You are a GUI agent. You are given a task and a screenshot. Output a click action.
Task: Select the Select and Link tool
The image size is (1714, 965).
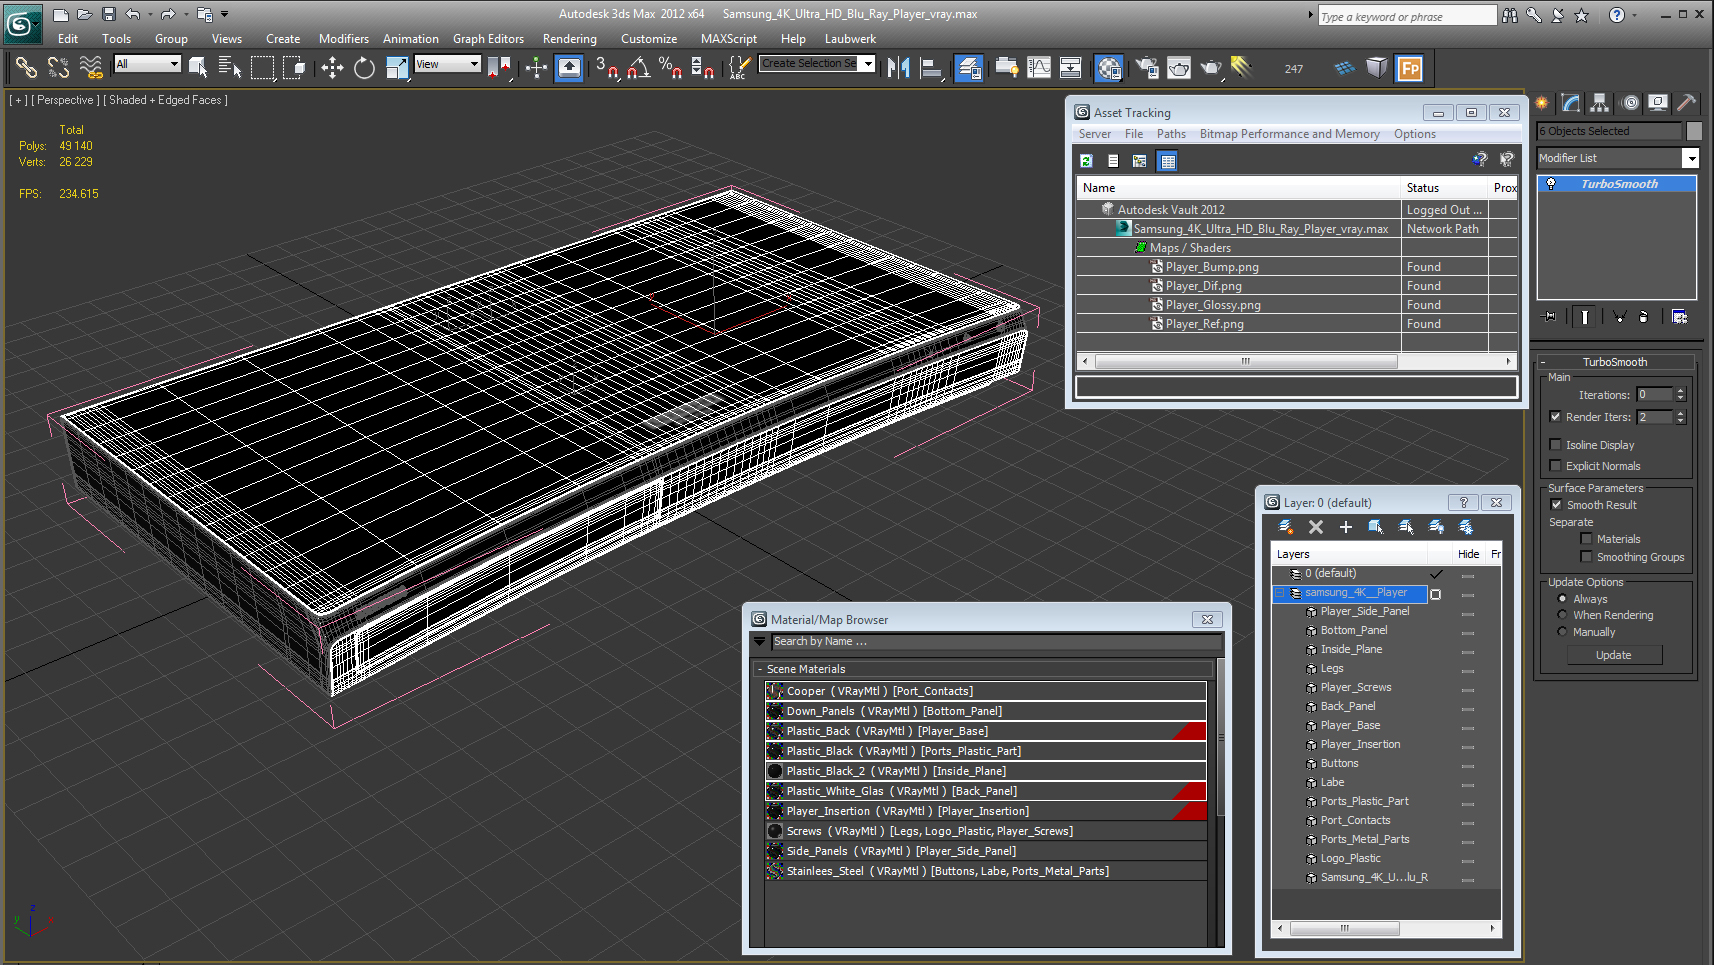click(x=26, y=67)
